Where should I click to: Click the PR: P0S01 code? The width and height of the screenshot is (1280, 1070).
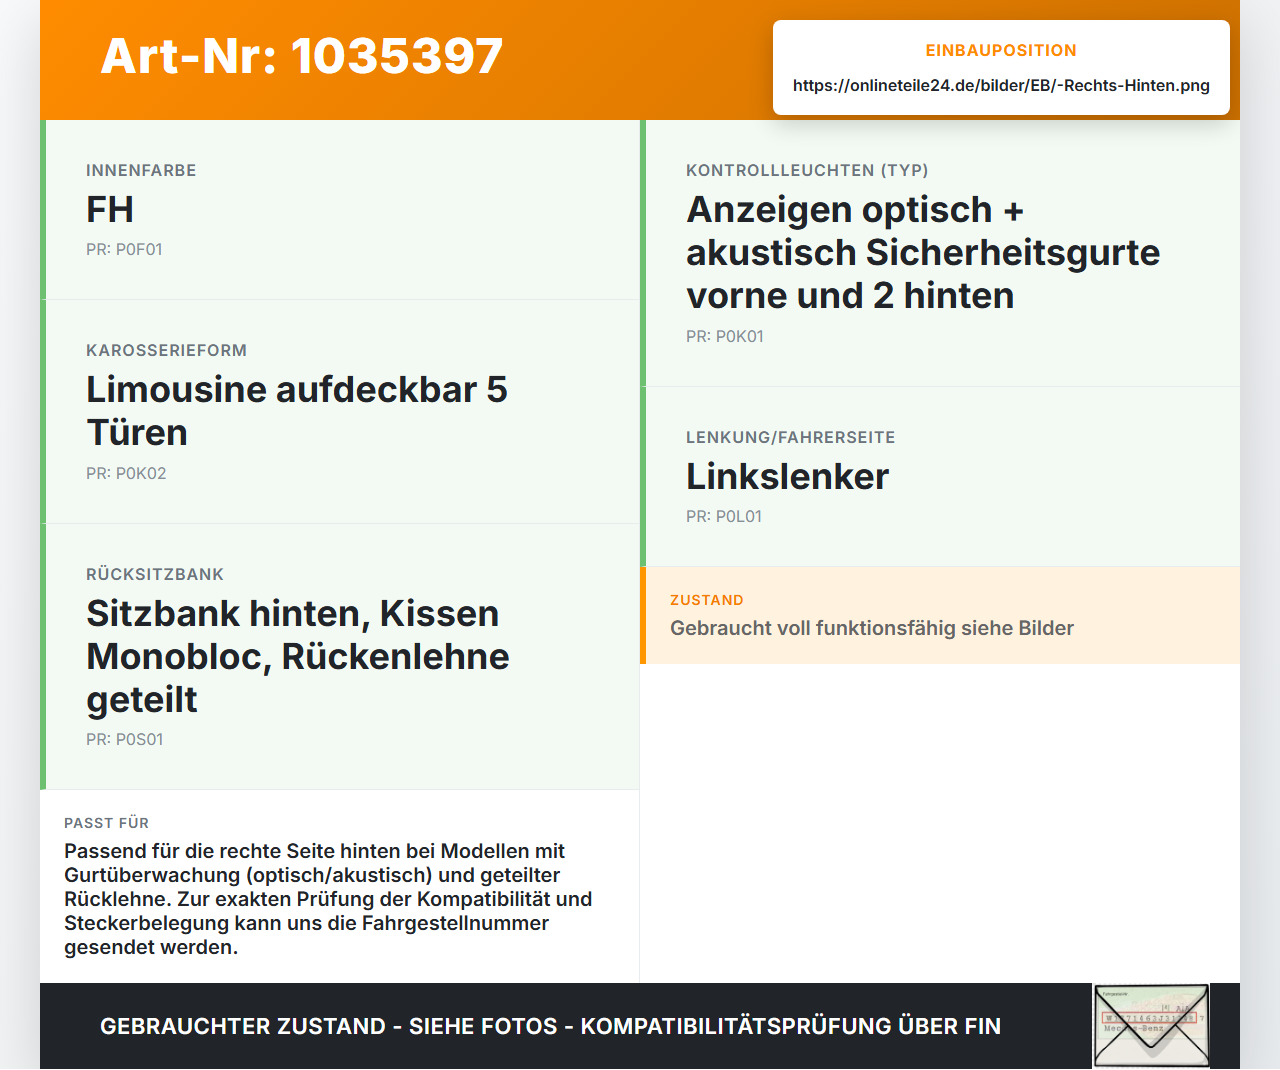click(125, 739)
